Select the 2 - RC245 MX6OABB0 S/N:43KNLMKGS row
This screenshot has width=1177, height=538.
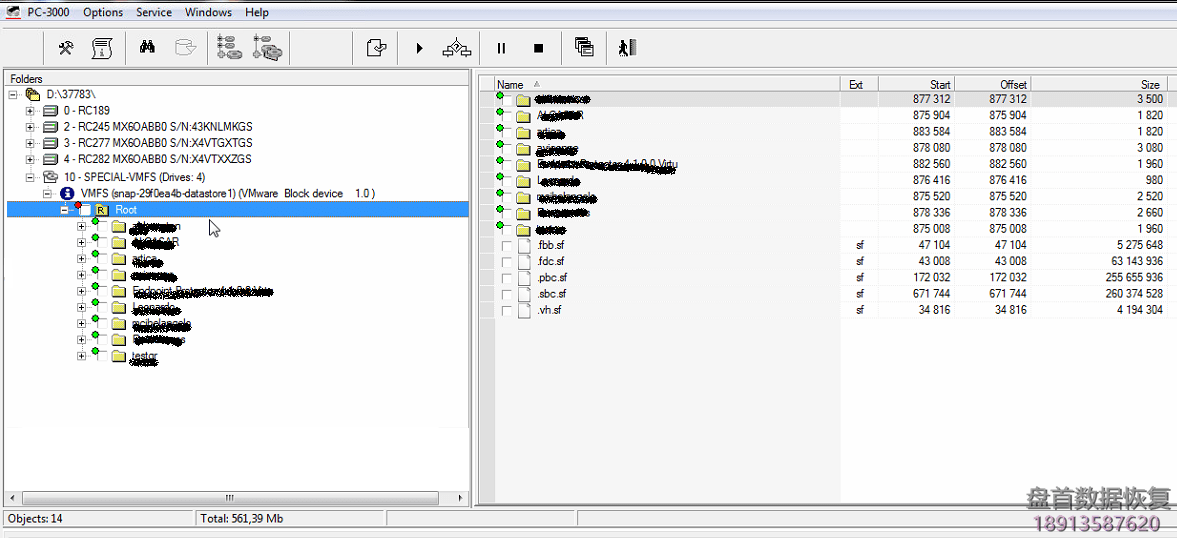point(158,127)
